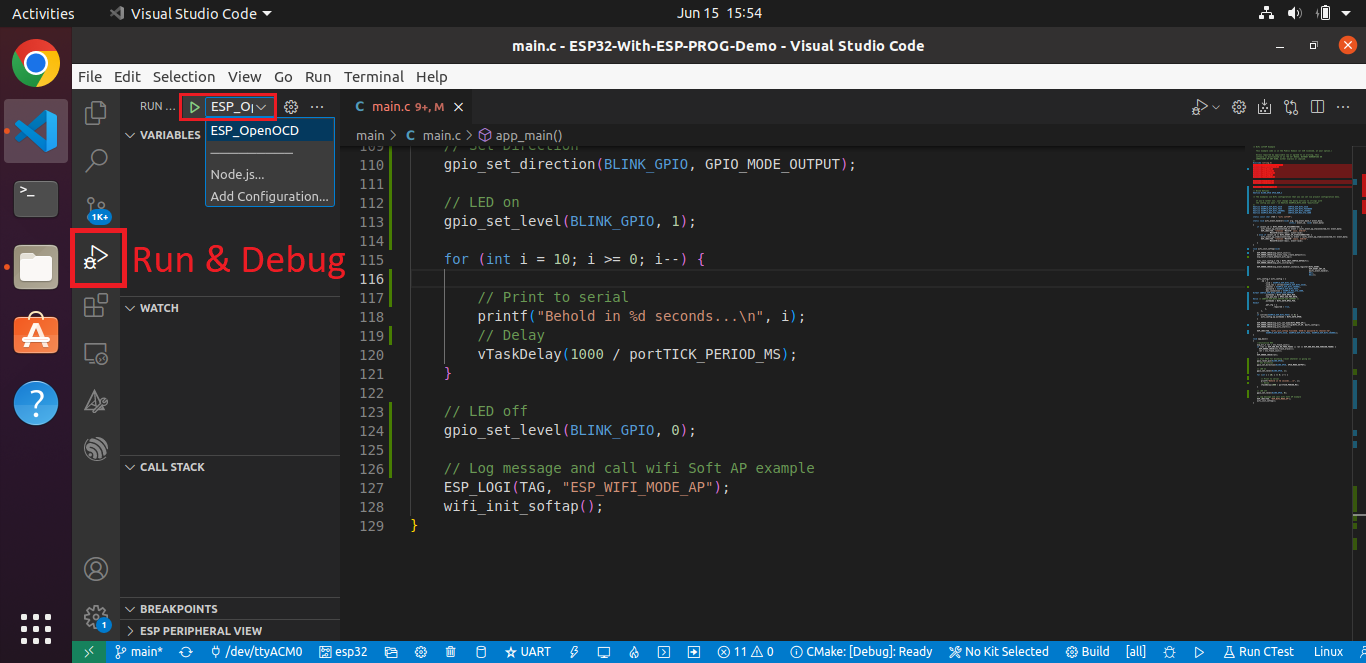Open the Selection menu

[x=183, y=77]
